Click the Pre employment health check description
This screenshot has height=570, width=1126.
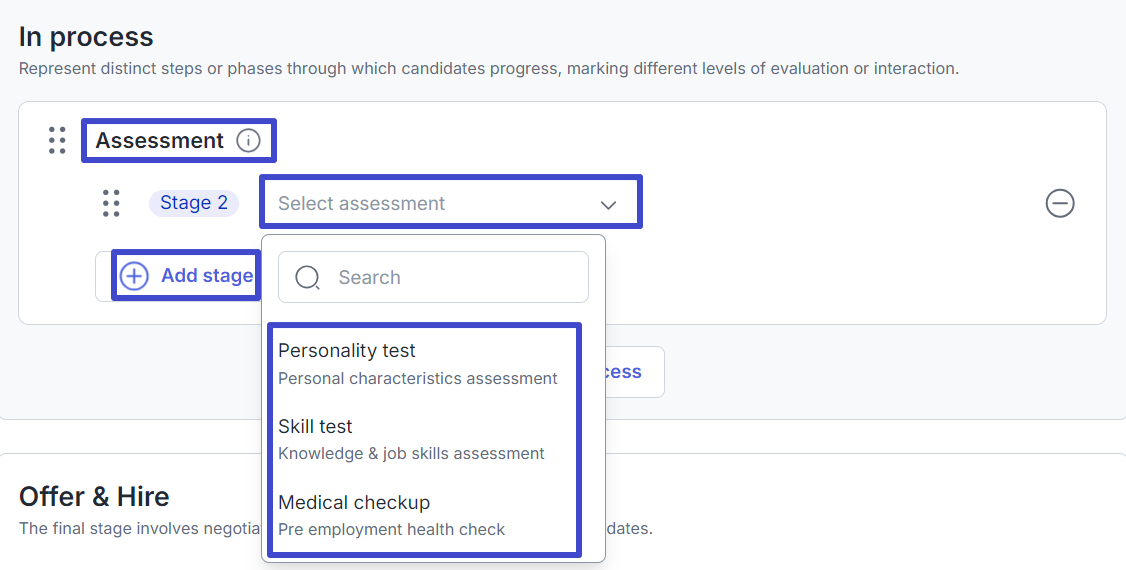coord(391,530)
